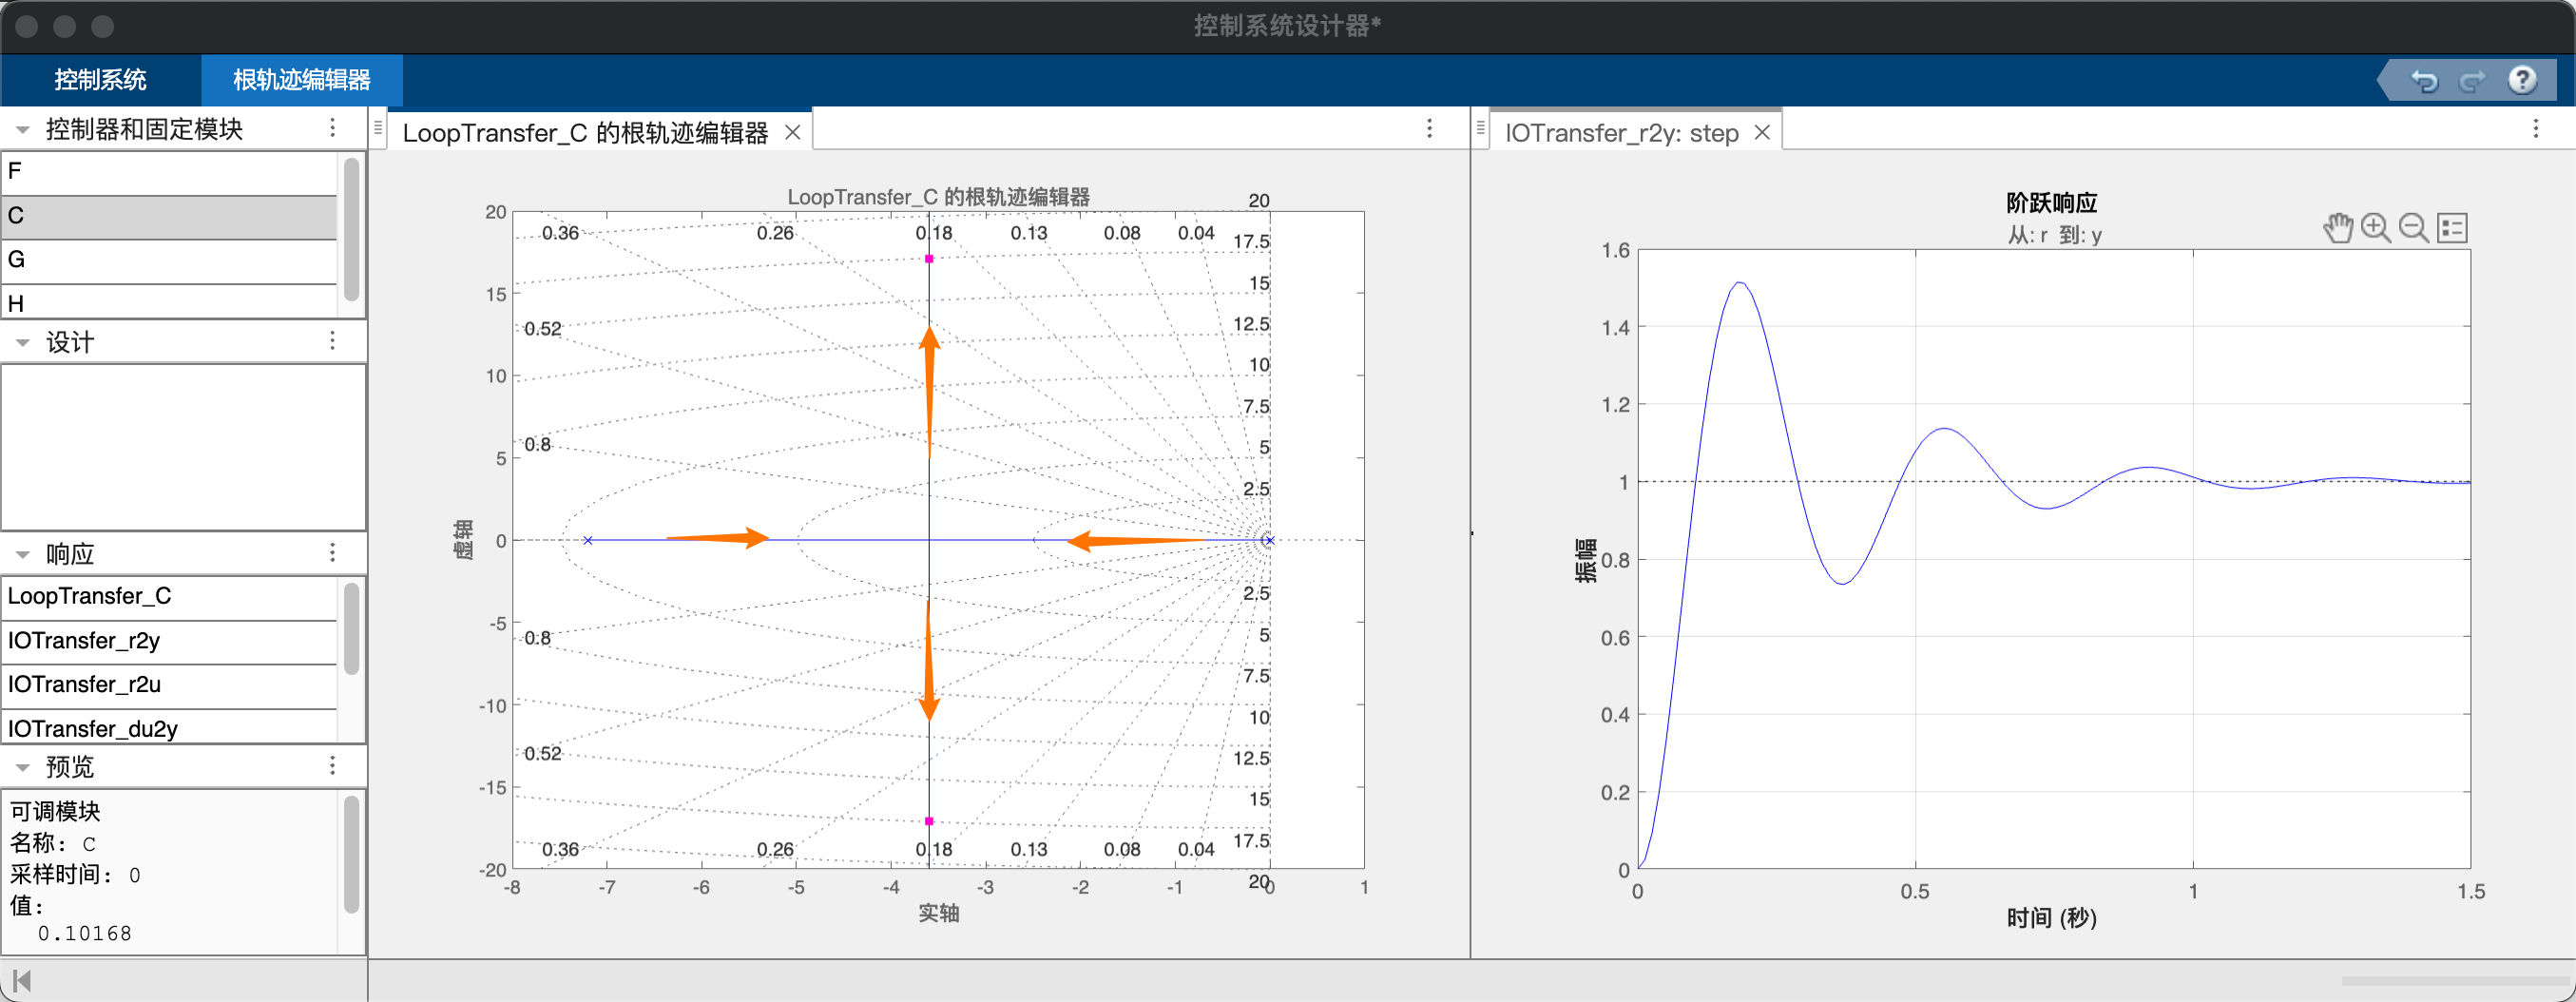
Task: Open the root locus document area options menu
Action: click(x=1429, y=128)
